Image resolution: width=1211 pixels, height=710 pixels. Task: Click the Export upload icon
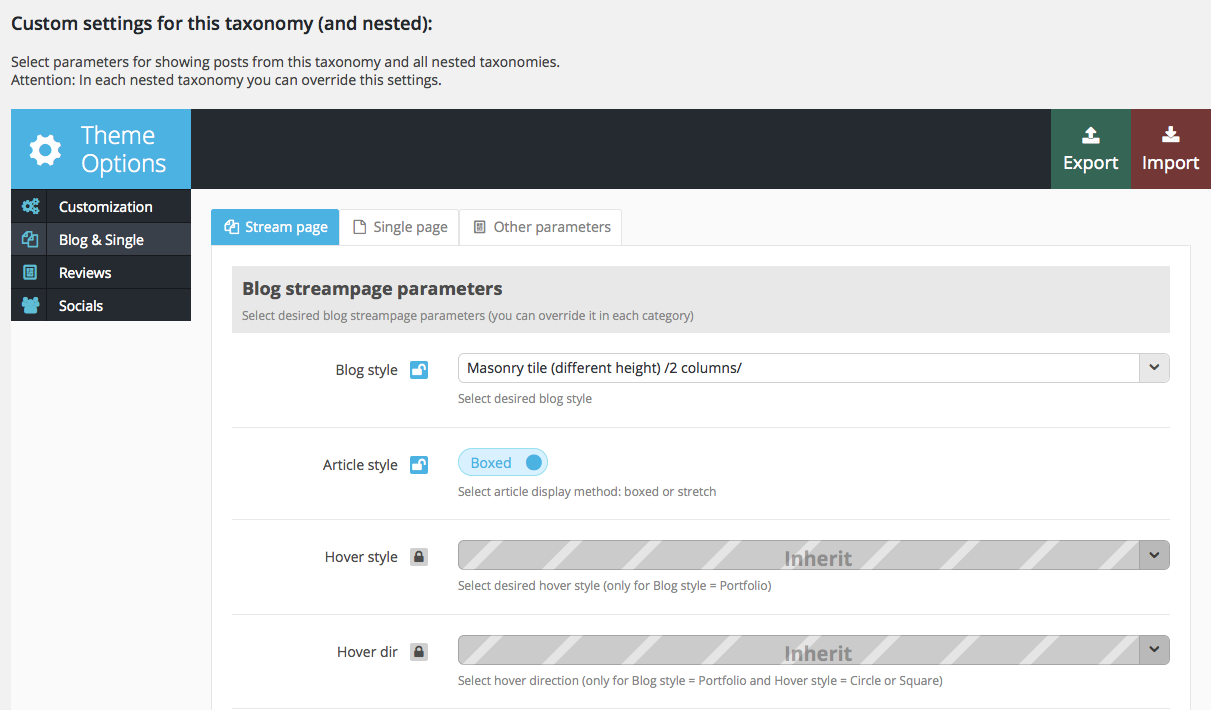[1090, 135]
